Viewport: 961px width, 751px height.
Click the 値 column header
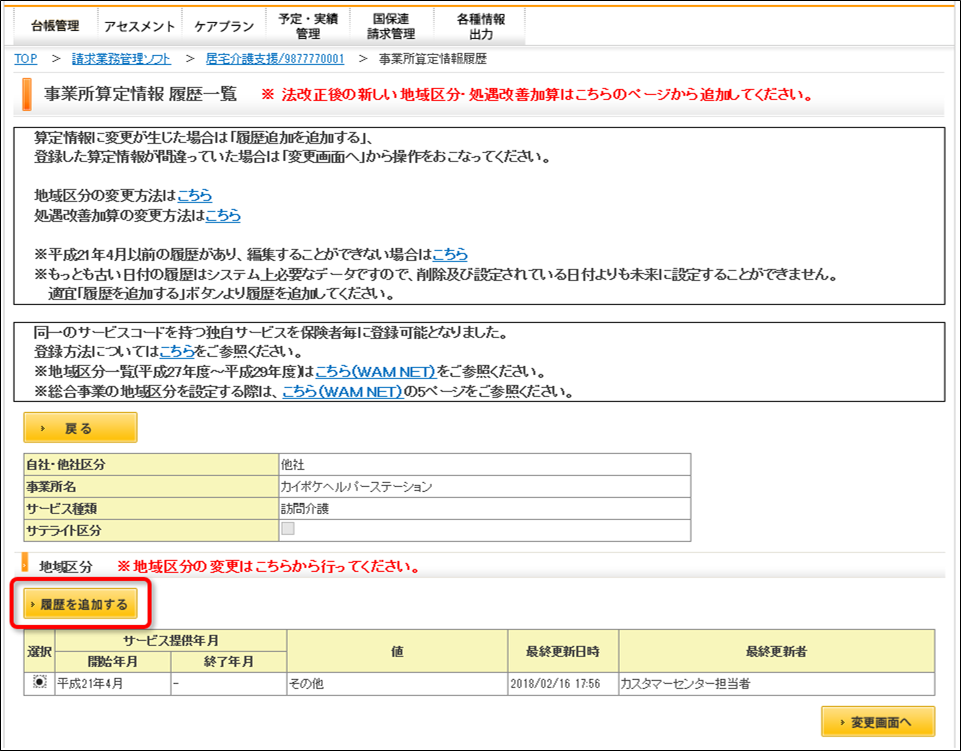click(397, 651)
